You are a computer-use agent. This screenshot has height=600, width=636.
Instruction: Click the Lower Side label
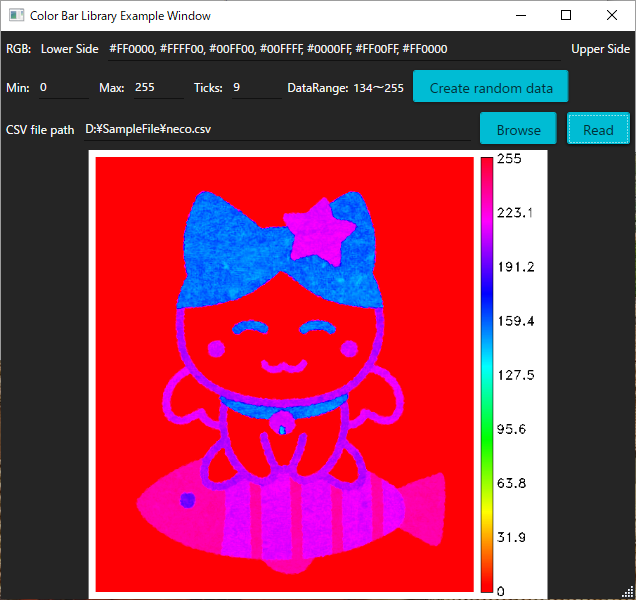pyautogui.click(x=69, y=49)
